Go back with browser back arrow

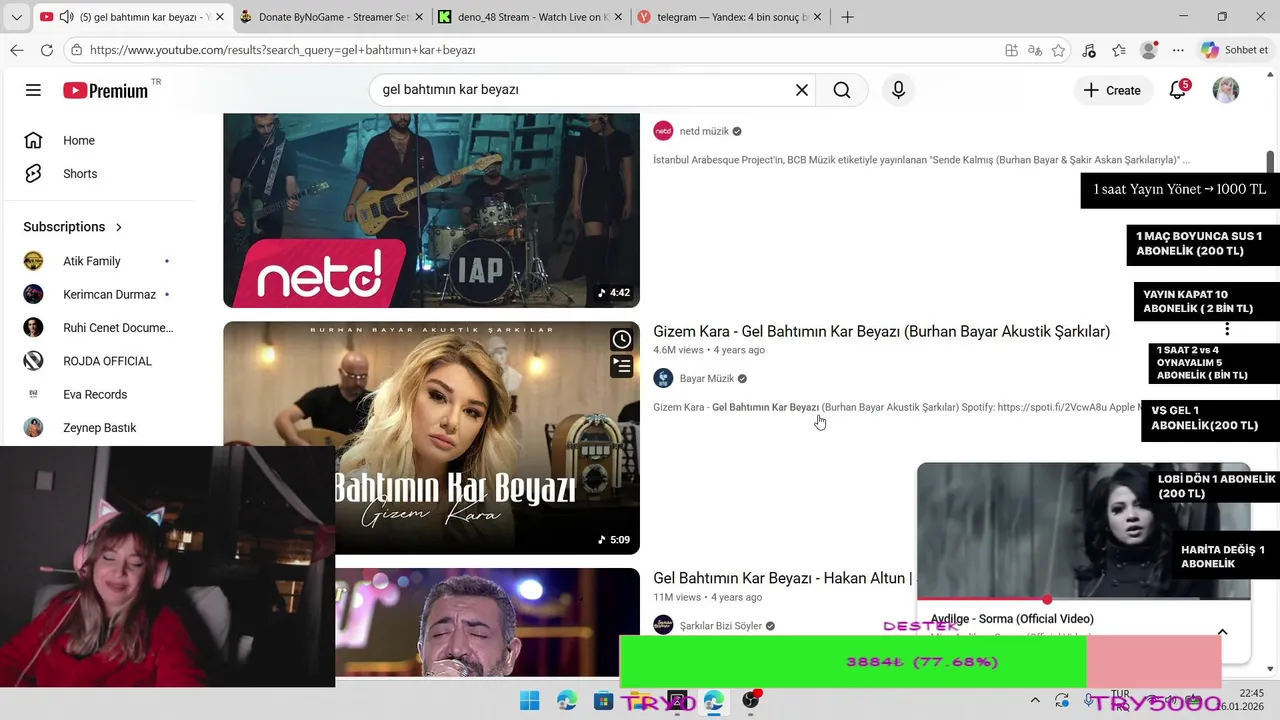coord(17,50)
